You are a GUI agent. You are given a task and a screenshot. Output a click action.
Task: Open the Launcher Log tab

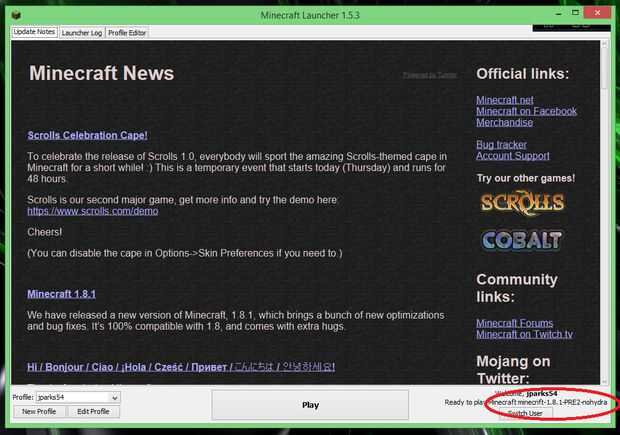click(82, 33)
